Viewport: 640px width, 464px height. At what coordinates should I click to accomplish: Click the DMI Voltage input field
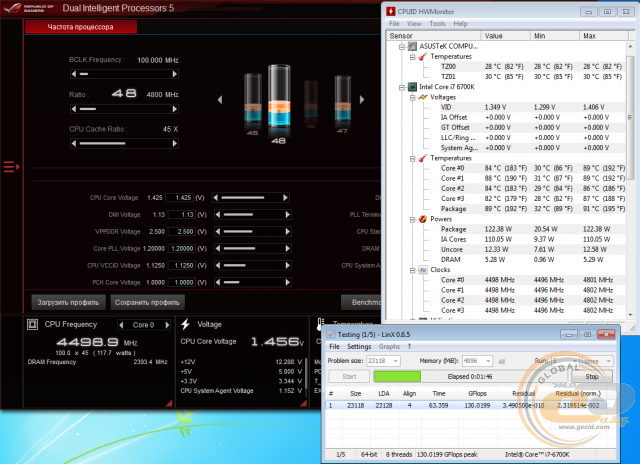point(182,215)
